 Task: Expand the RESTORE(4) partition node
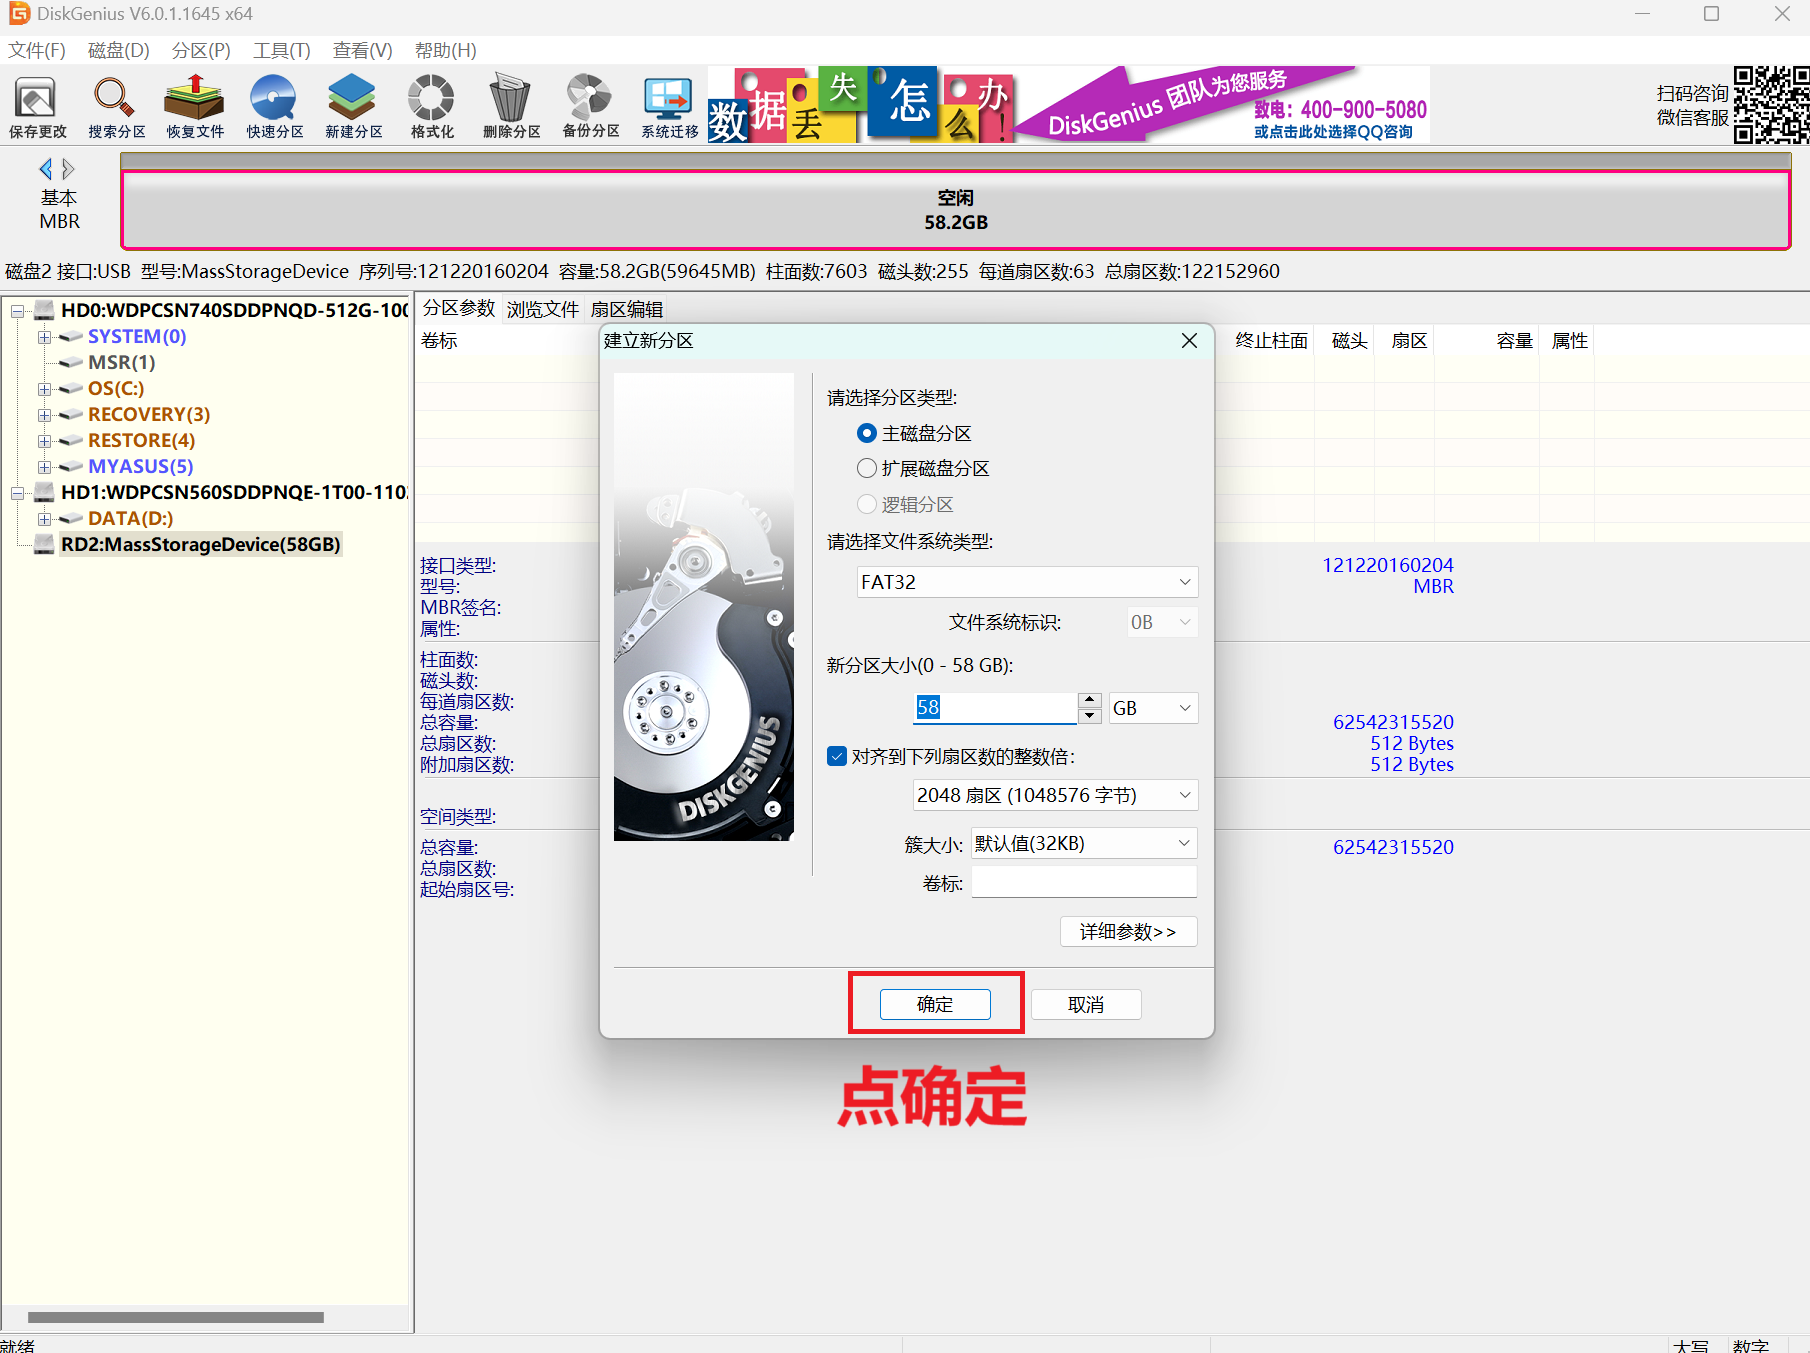click(44, 441)
